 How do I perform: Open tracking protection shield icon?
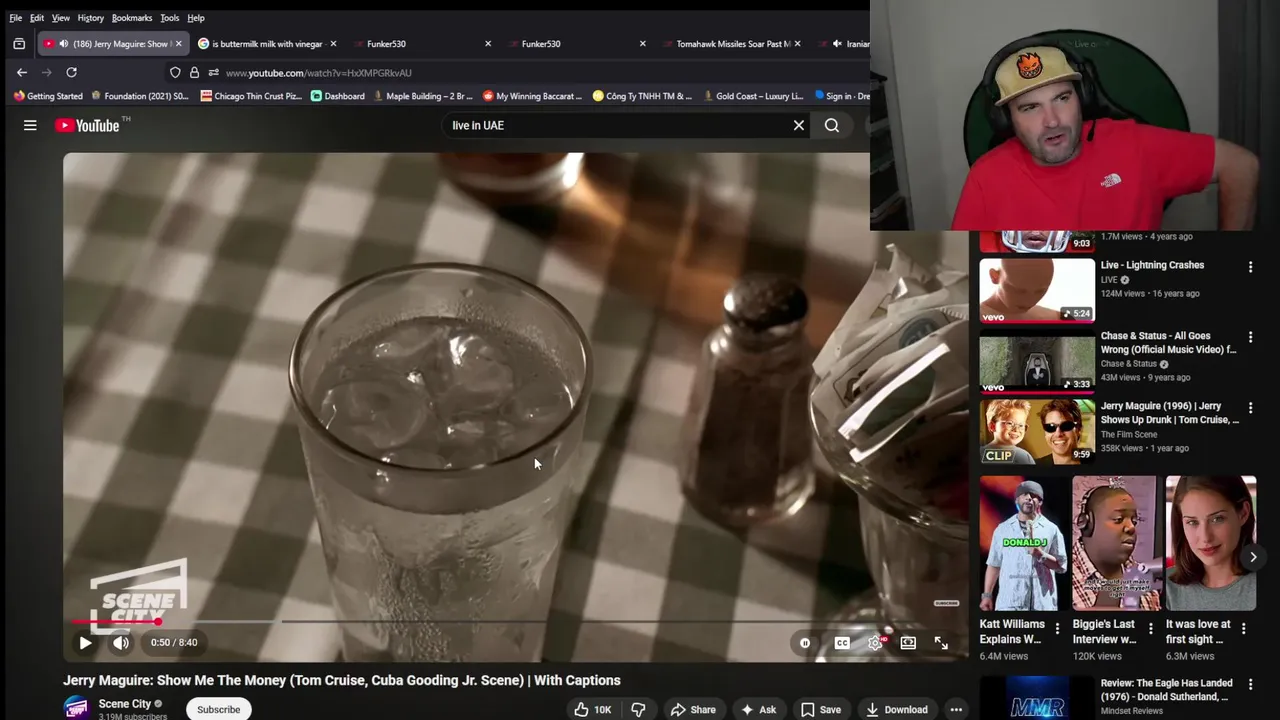175,72
